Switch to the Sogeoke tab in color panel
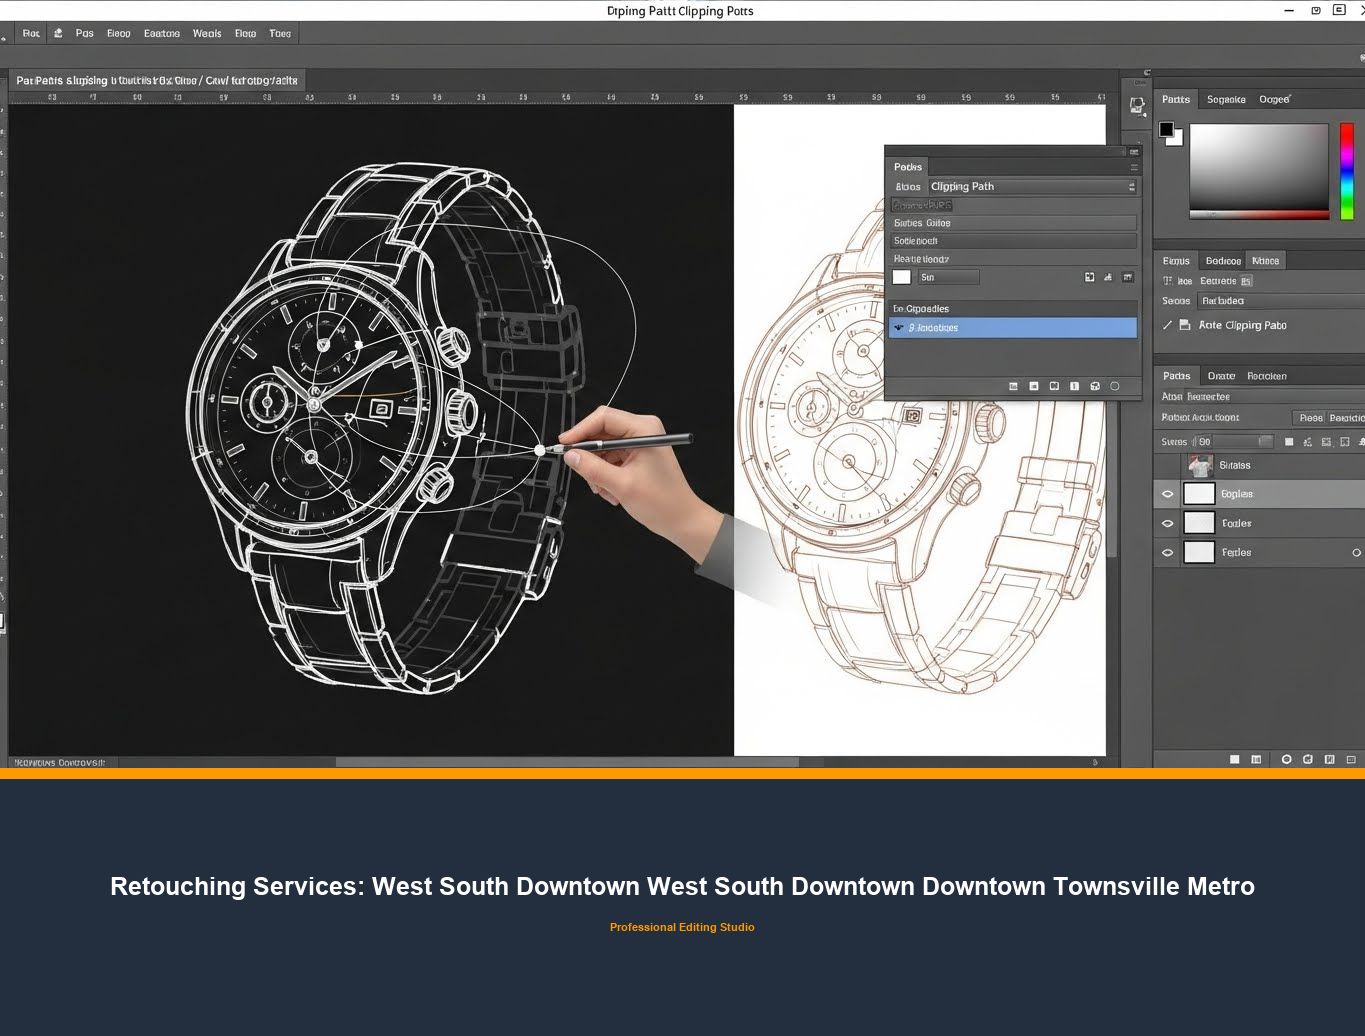The image size is (1365, 1036). [1226, 99]
